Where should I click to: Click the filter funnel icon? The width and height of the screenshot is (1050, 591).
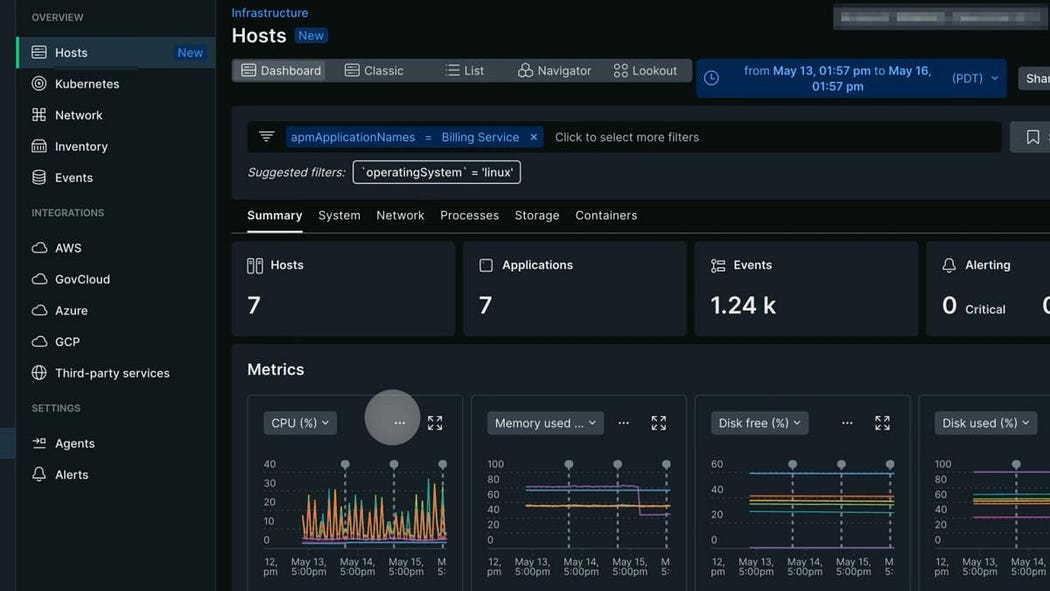click(266, 137)
